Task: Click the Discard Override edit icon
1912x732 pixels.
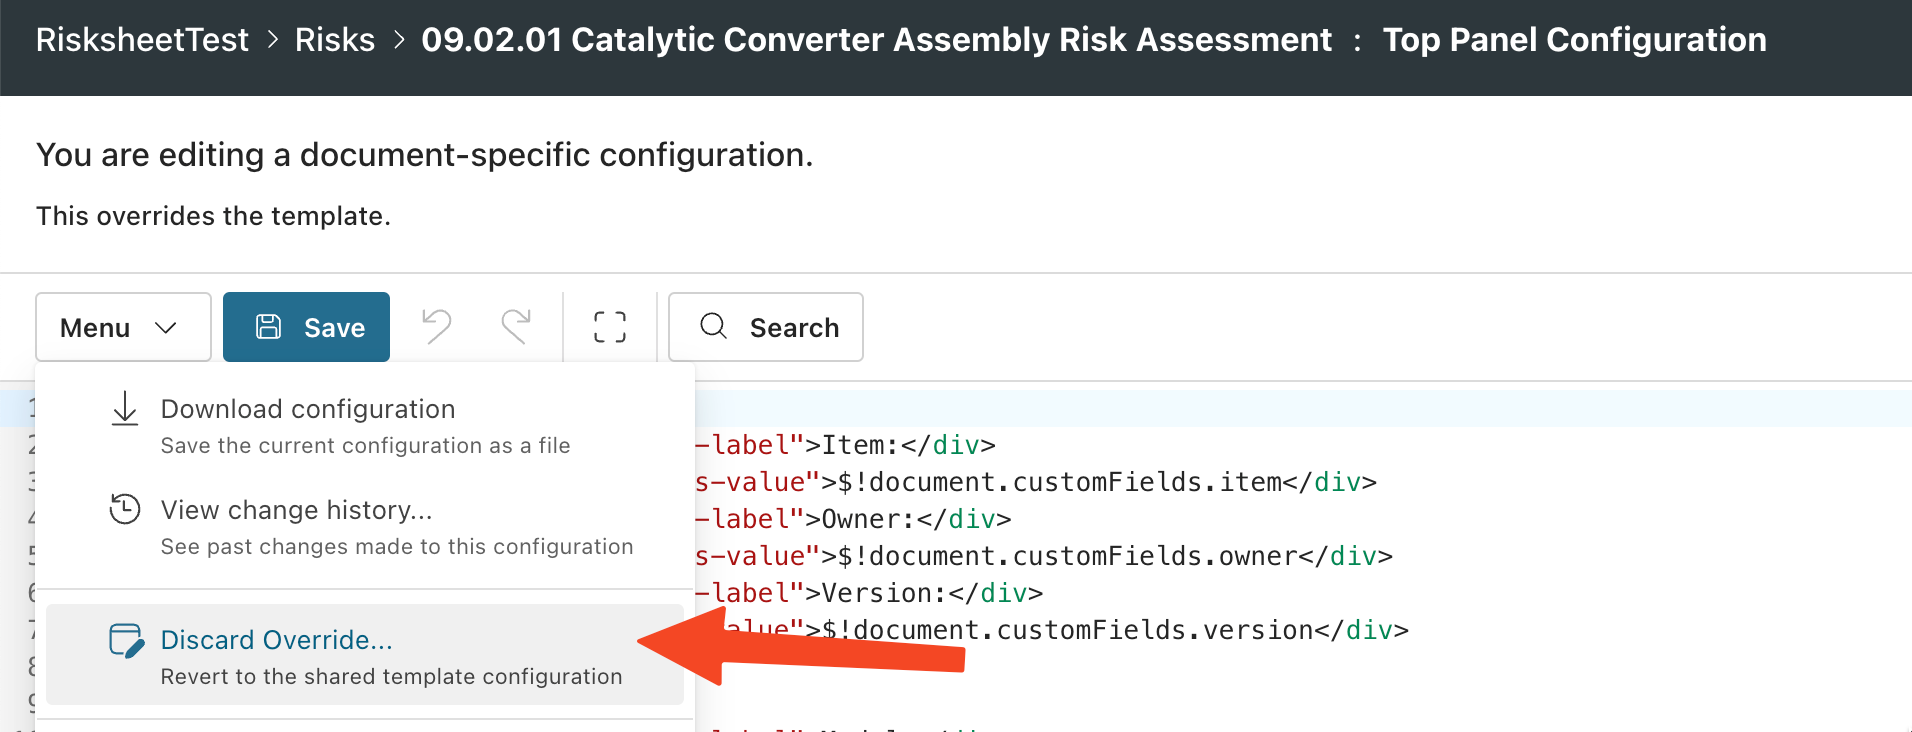Action: [126, 641]
